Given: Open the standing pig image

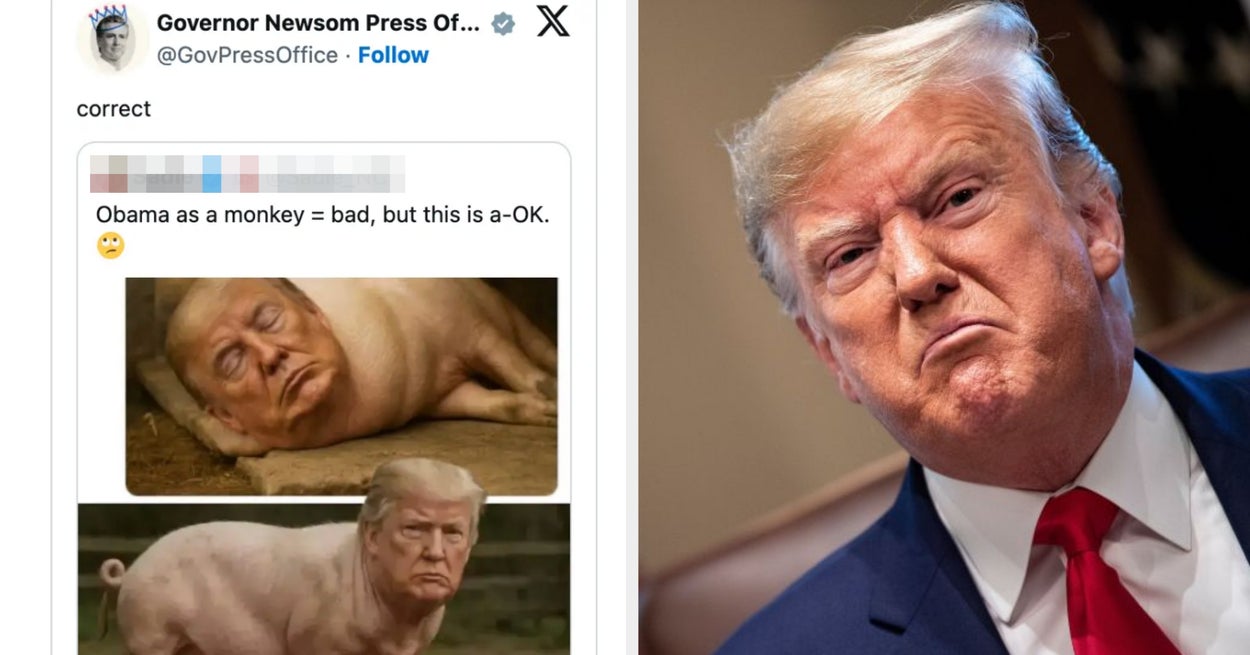Looking at the screenshot, I should pyautogui.click(x=324, y=579).
